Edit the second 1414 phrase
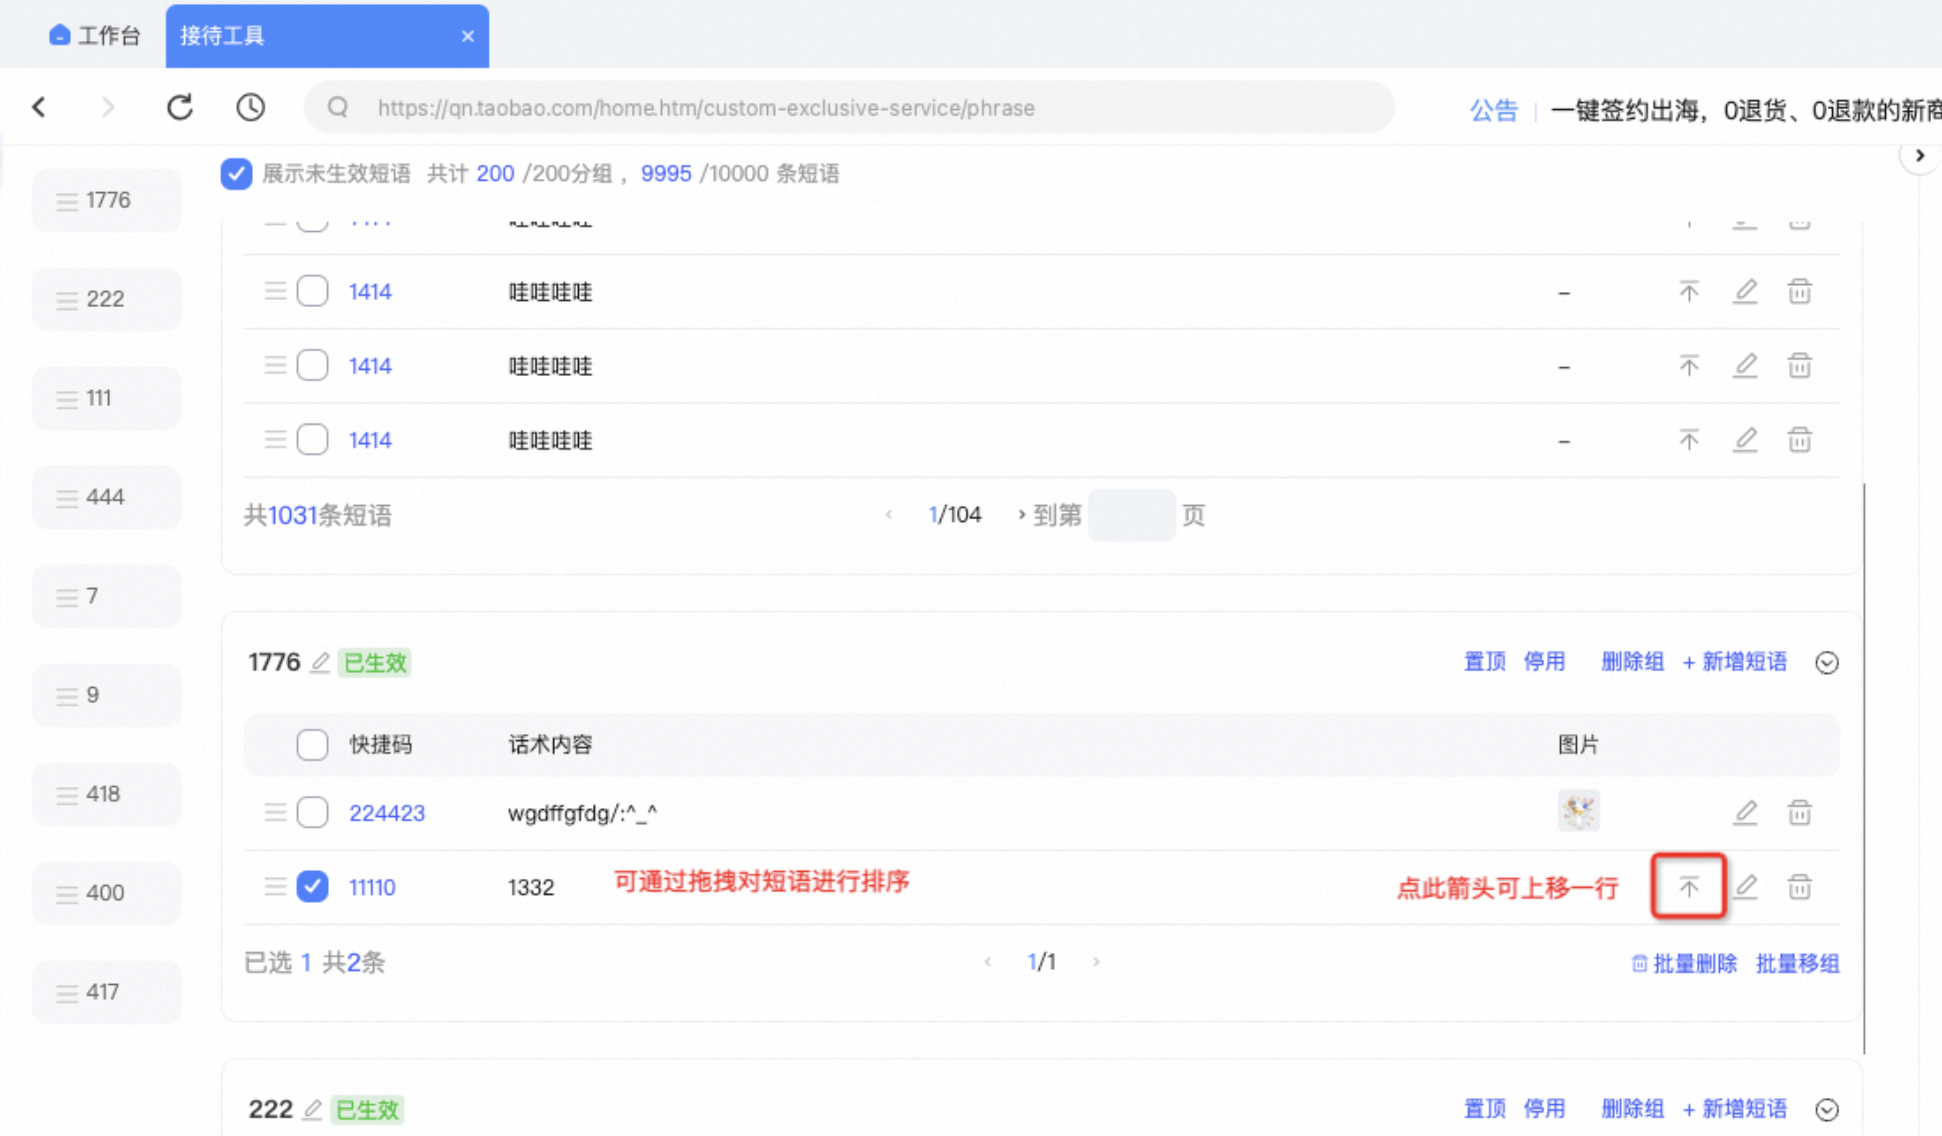Image resolution: width=1942 pixels, height=1136 pixels. point(1745,366)
